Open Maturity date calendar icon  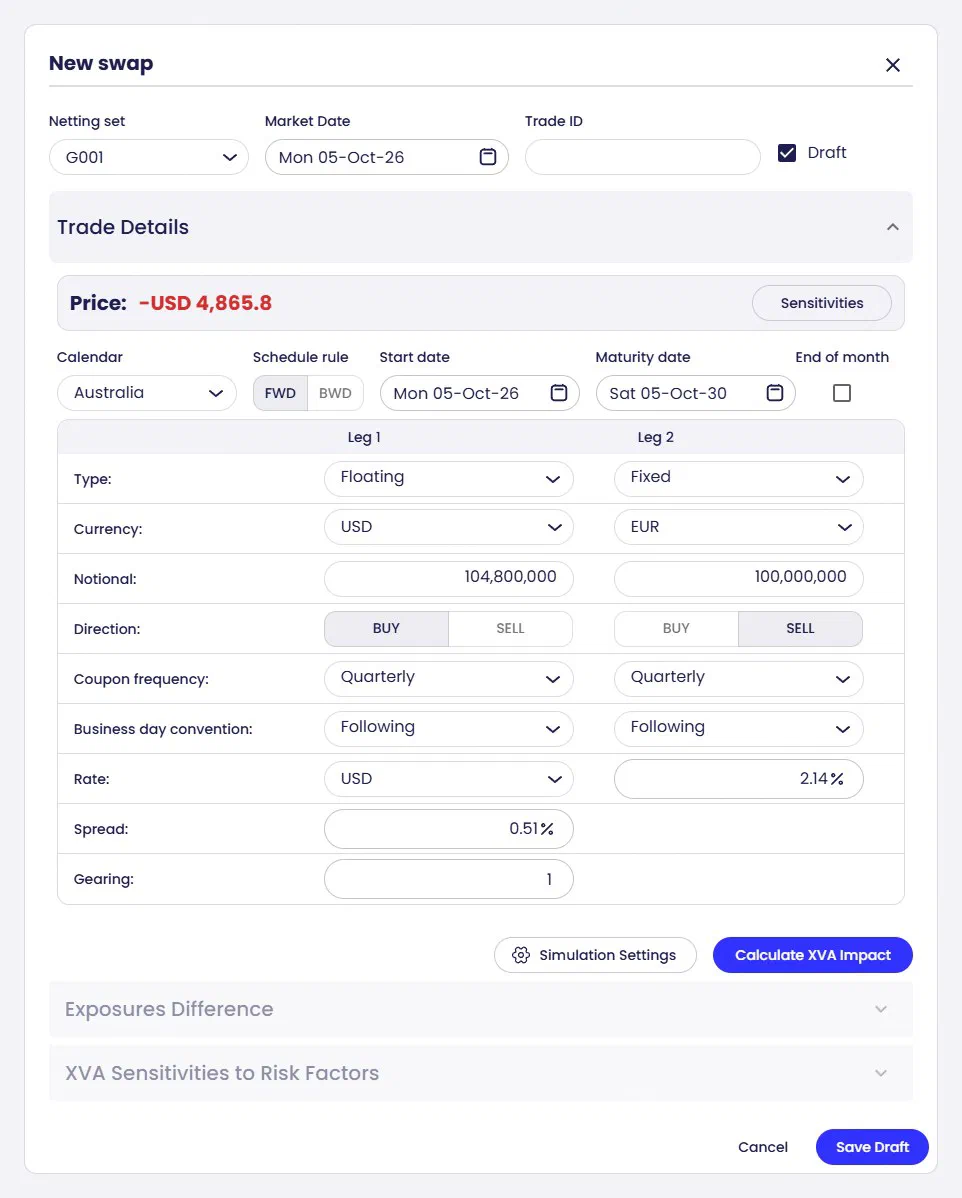pos(775,393)
